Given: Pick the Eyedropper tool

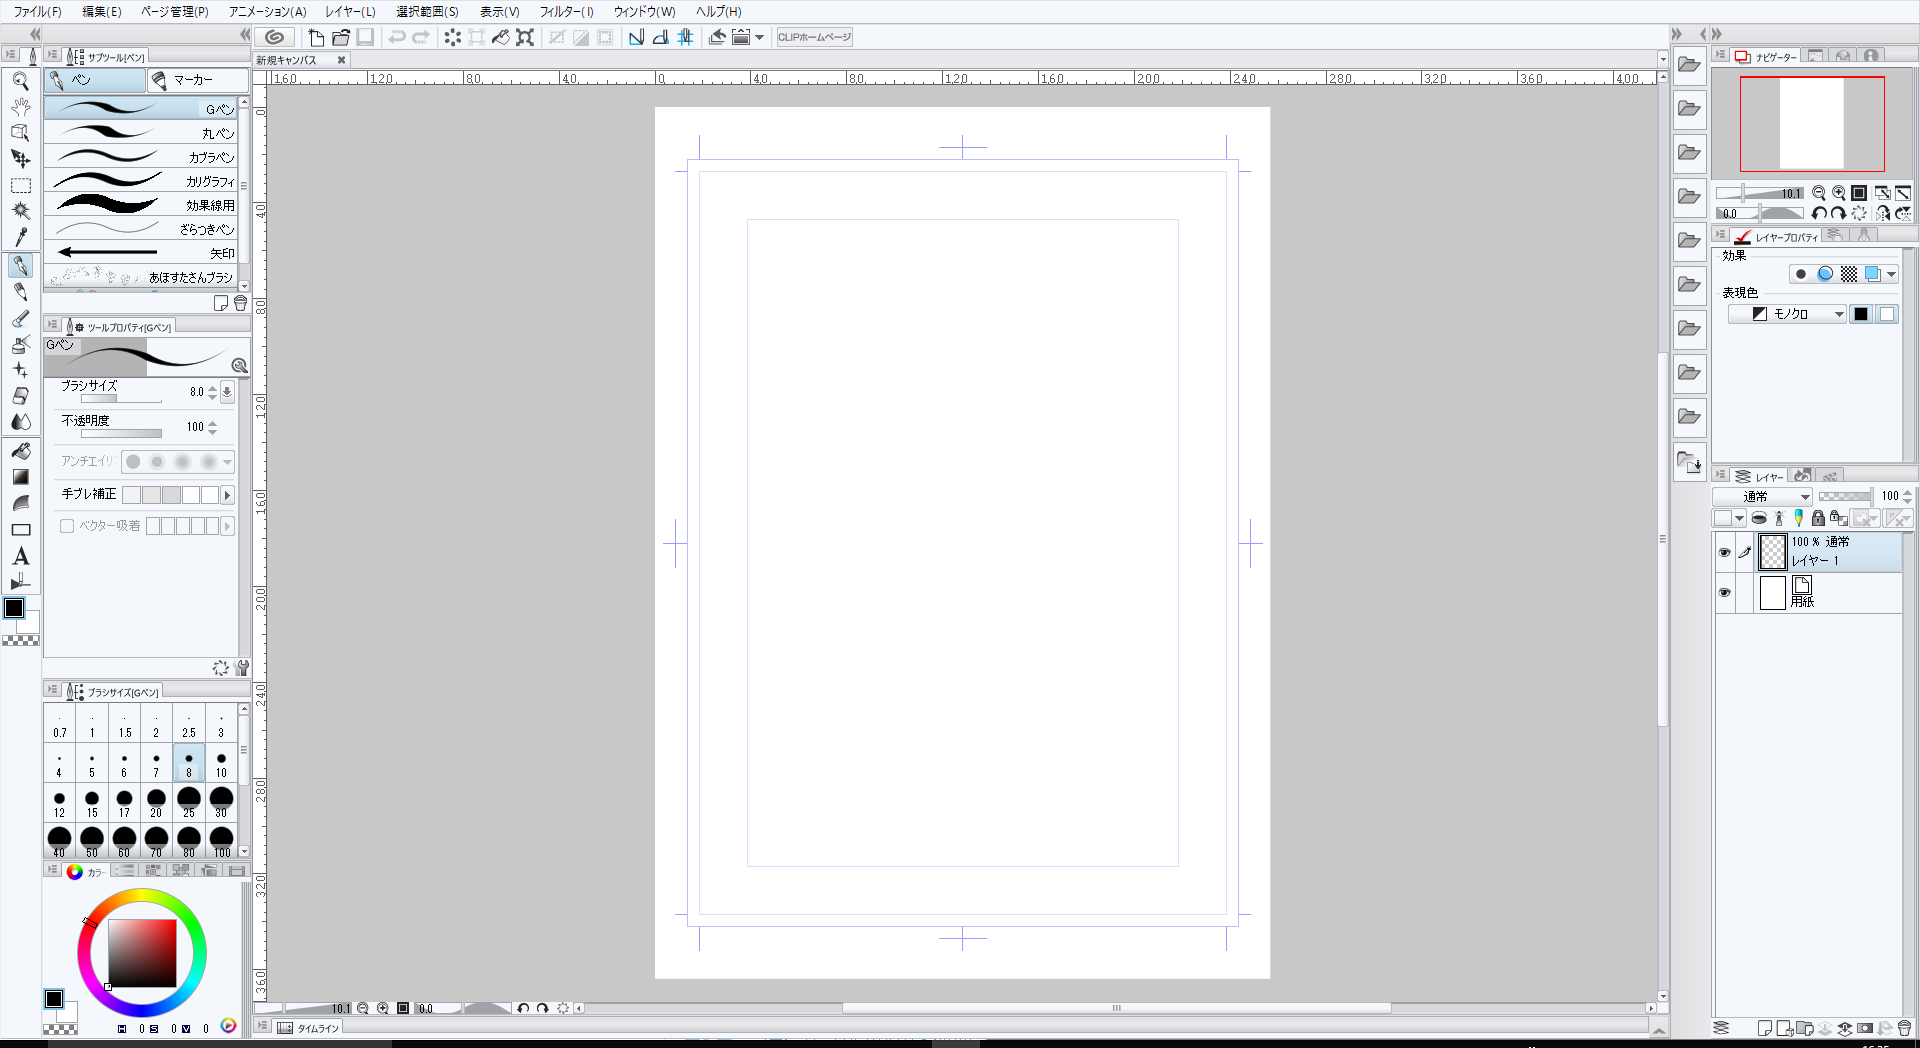Looking at the screenshot, I should pyautogui.click(x=20, y=237).
